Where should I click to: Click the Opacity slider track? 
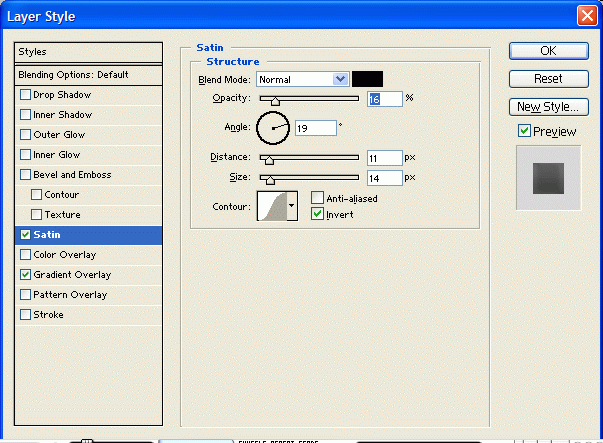[x=310, y=99]
